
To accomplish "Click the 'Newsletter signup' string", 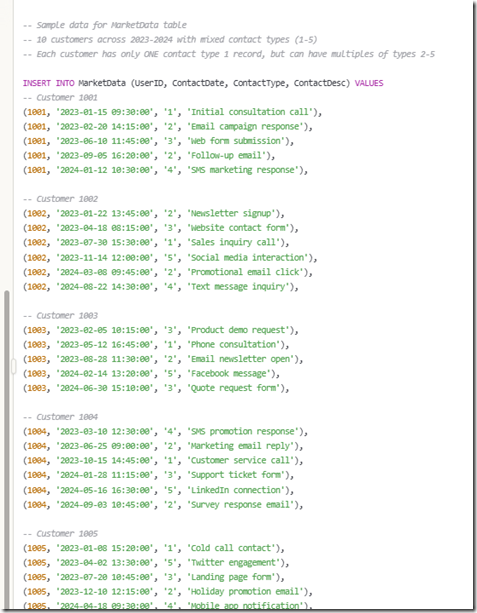I will tap(232, 213).
